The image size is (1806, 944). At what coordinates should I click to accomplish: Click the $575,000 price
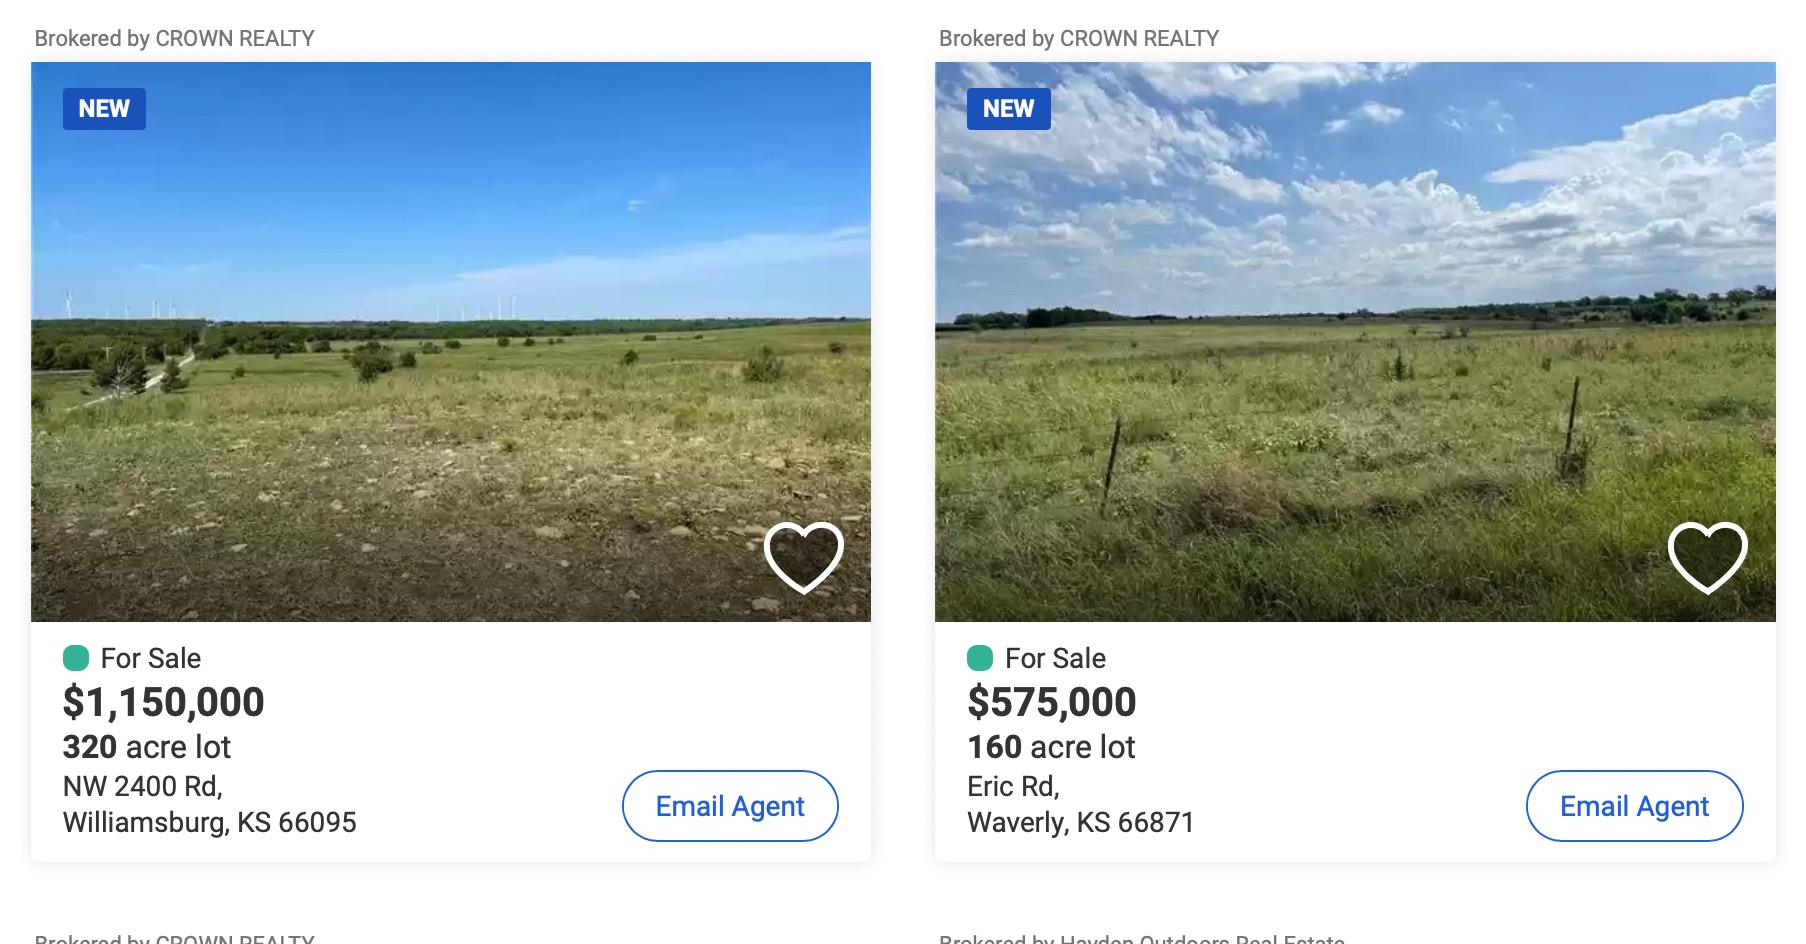[1051, 702]
